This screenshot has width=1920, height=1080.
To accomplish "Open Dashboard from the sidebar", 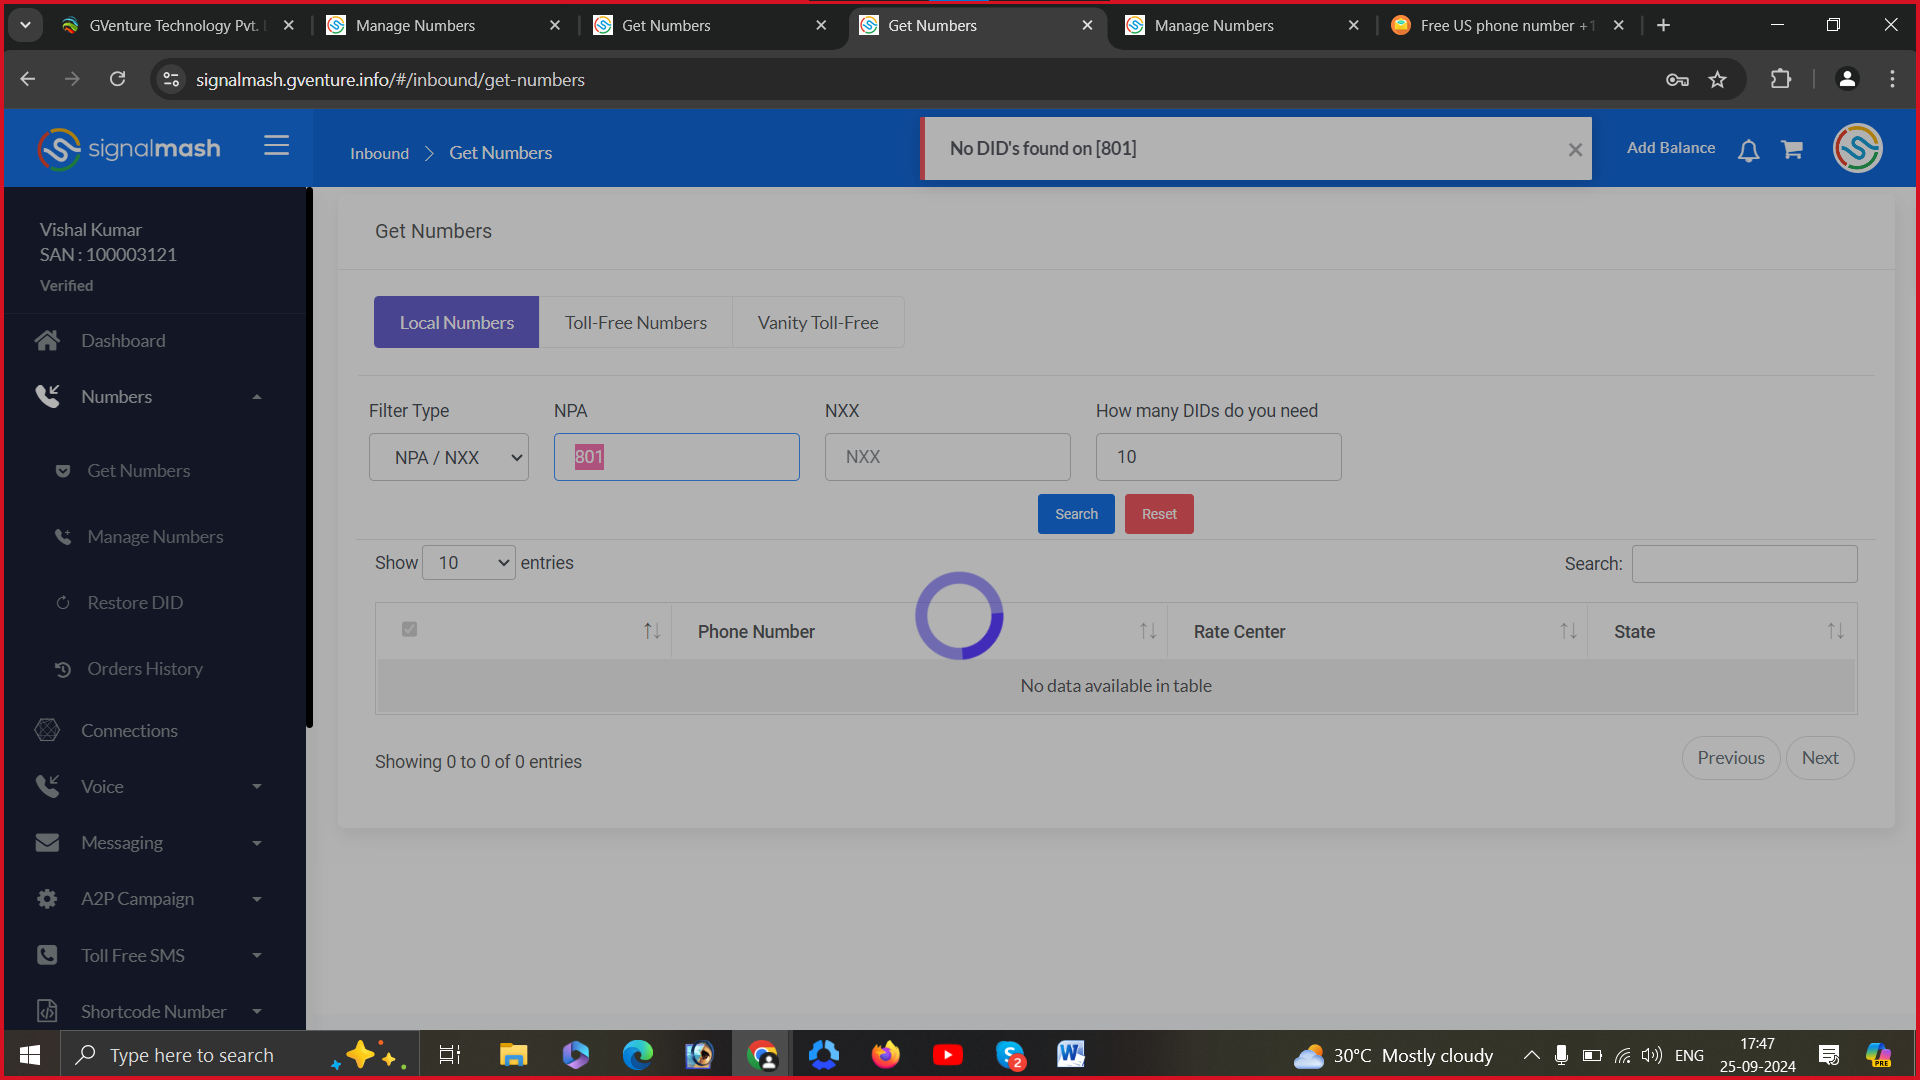I will pos(123,341).
